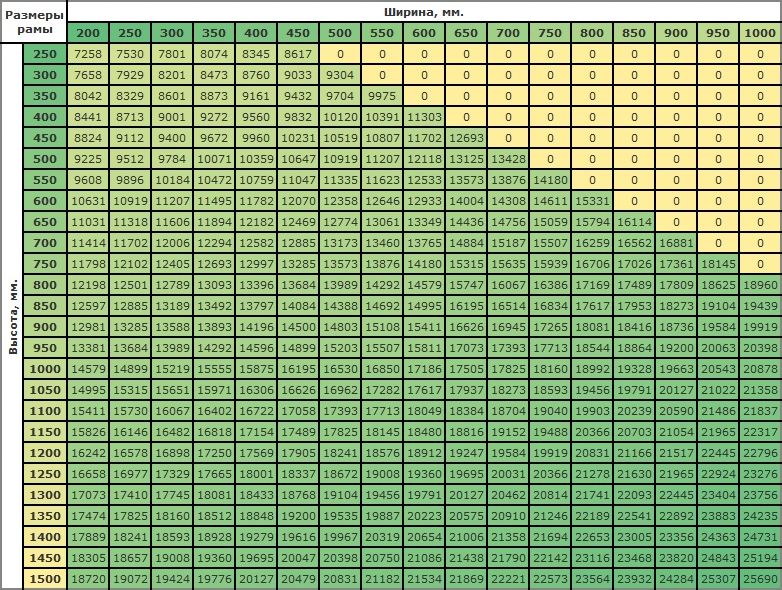The image size is (782, 590).
Task: Select the height row header 800
Action: coord(45,284)
